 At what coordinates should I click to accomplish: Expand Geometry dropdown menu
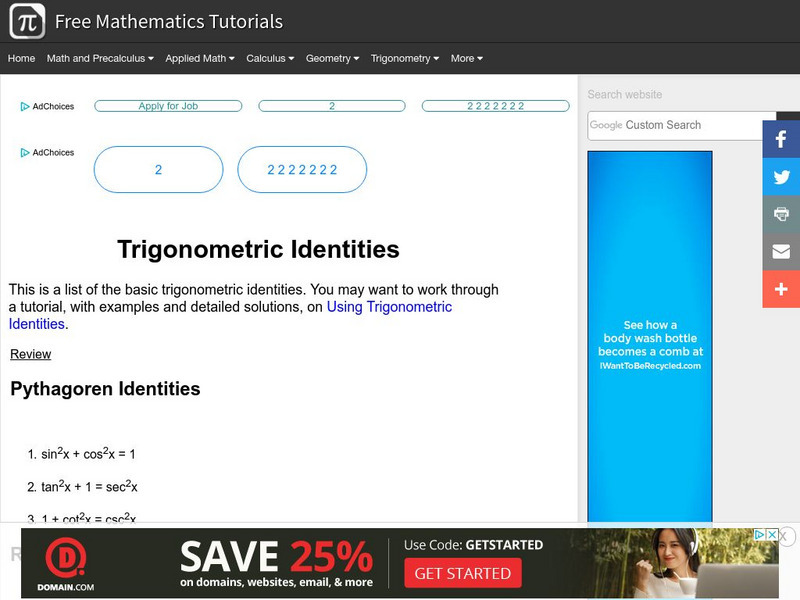(333, 58)
